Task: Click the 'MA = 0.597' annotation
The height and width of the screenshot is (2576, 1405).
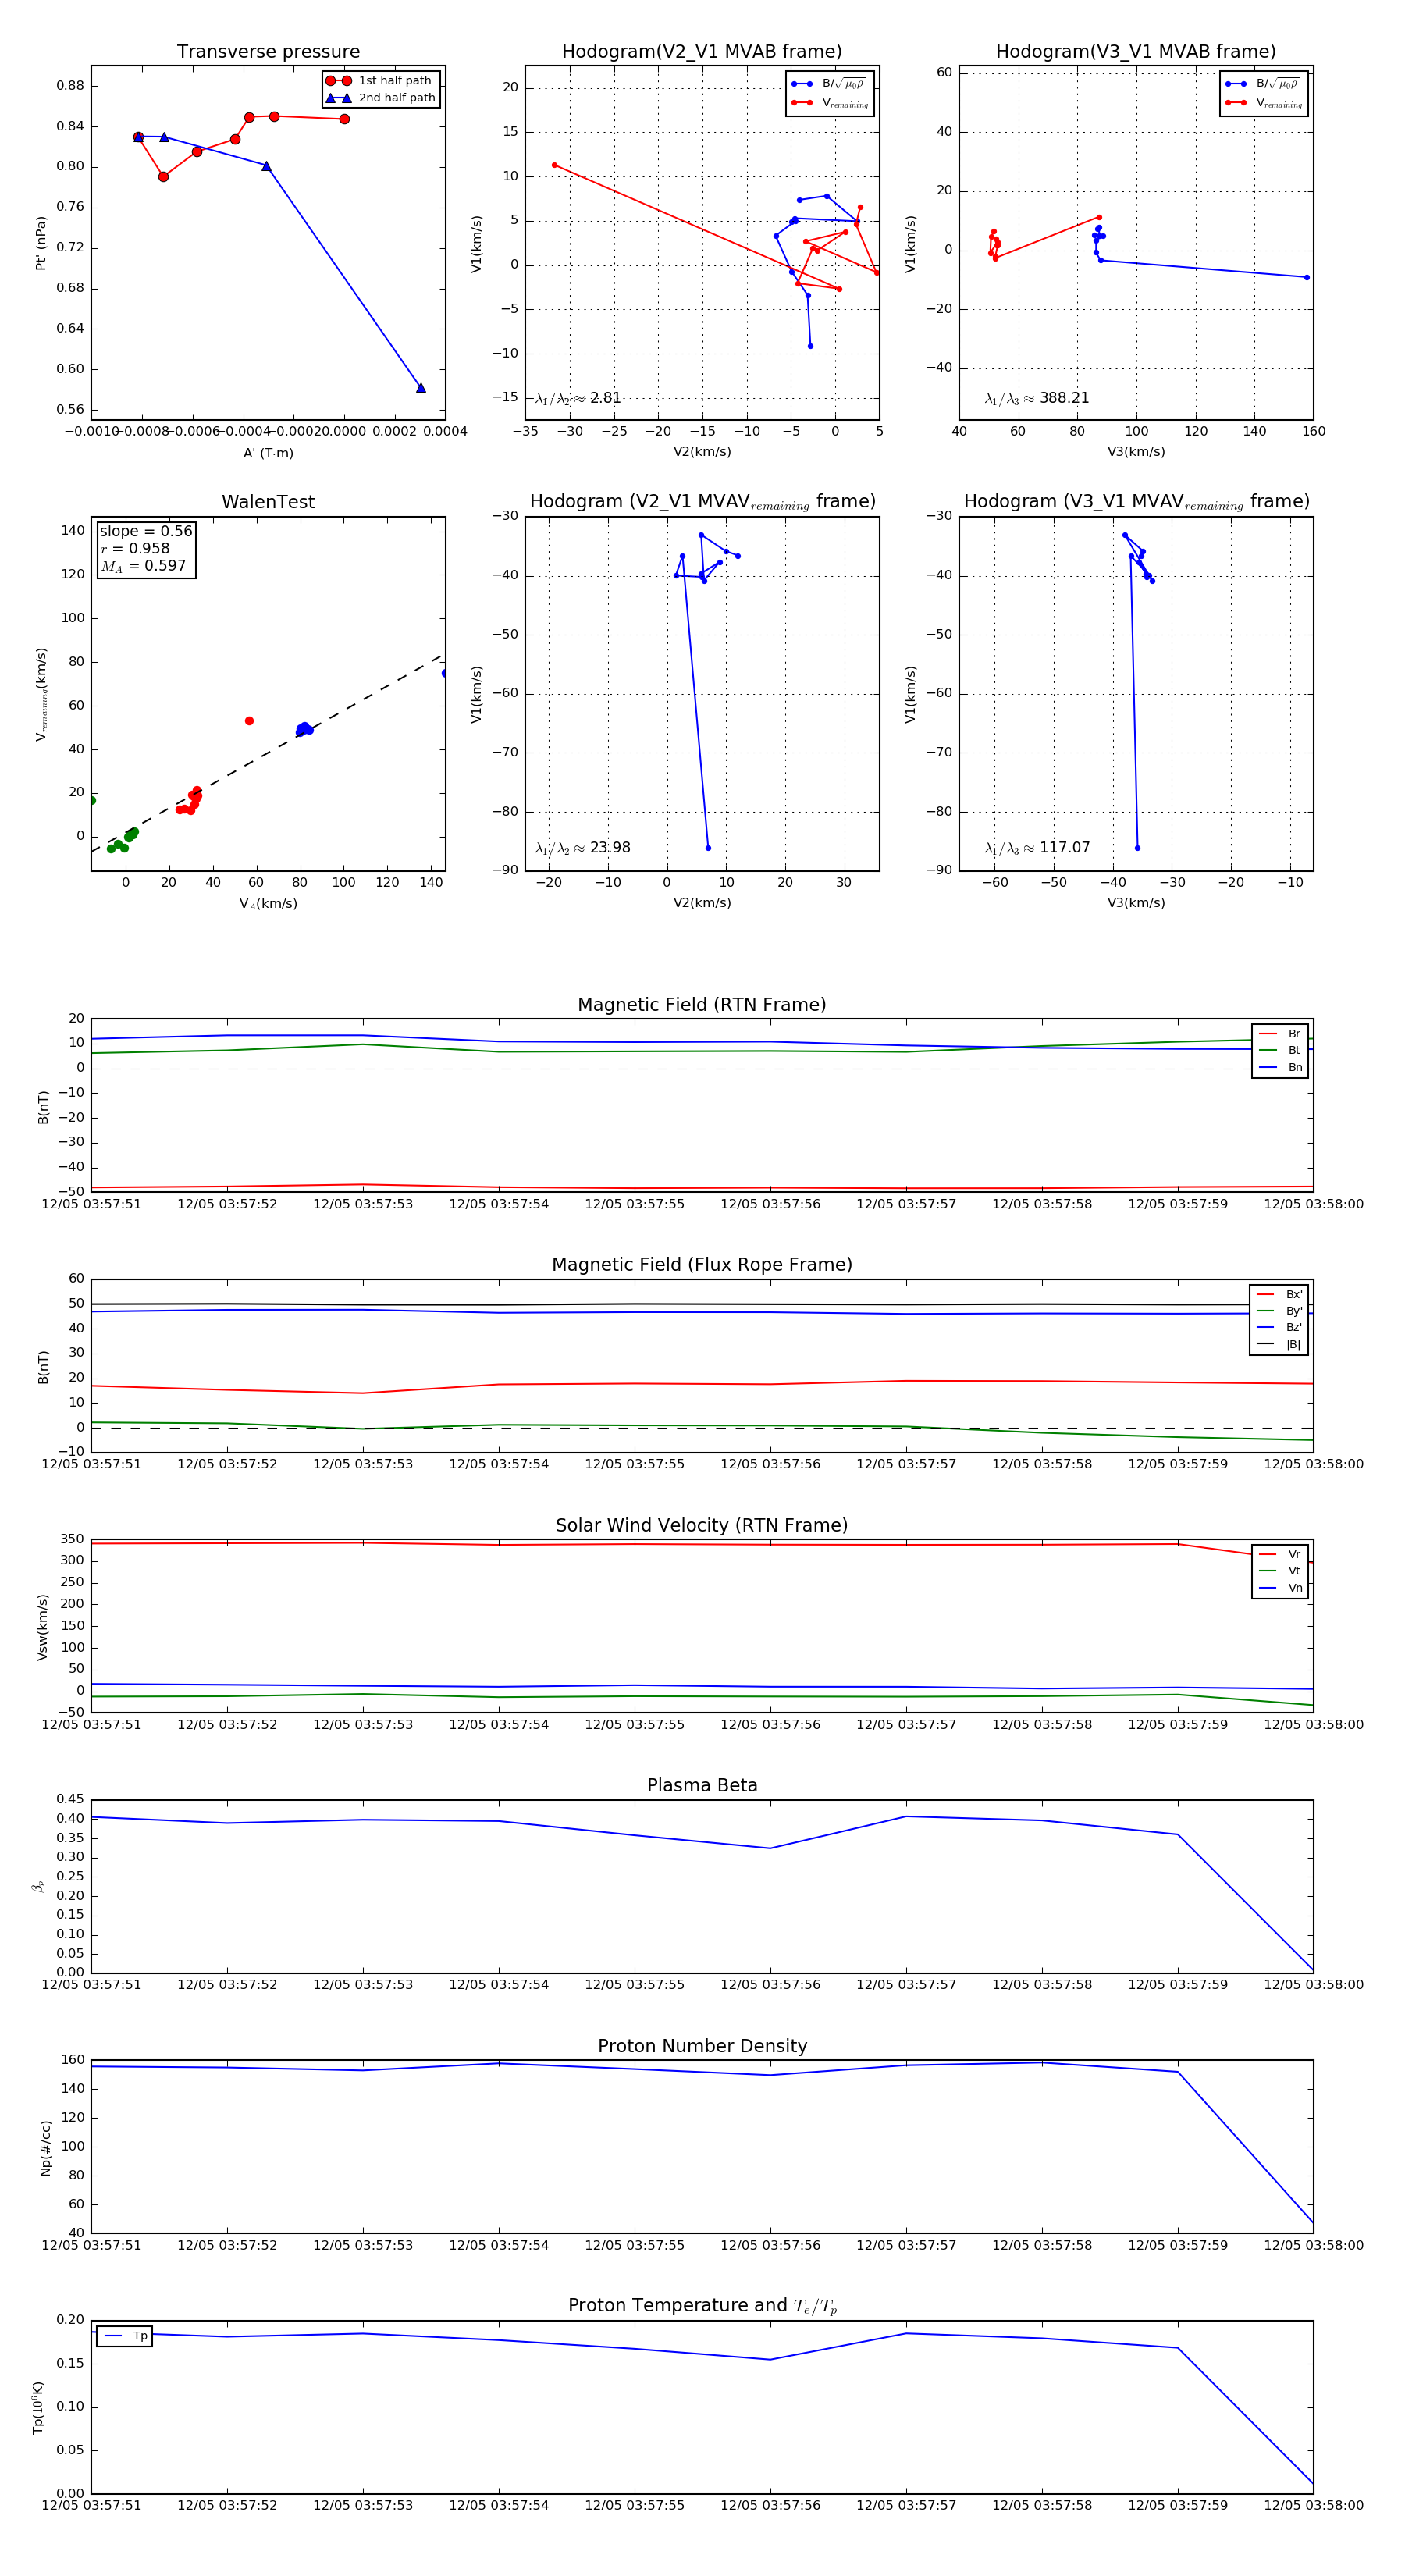Action: 143,566
